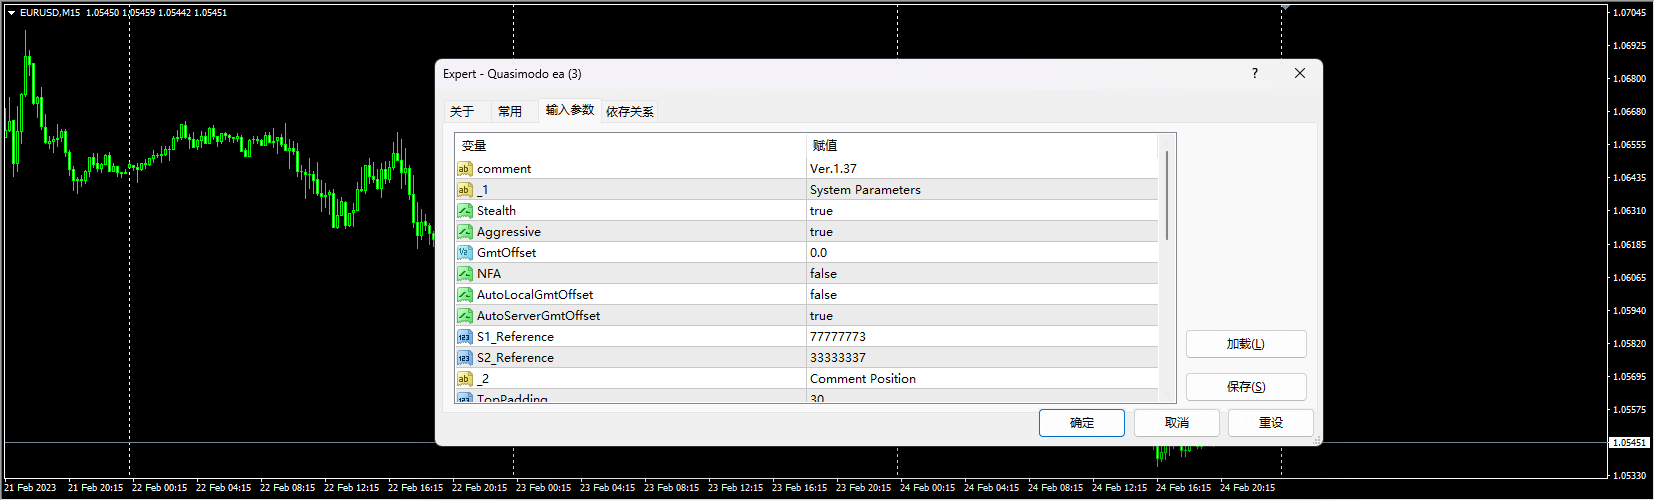Click the S1_Reference integer-type icon
This screenshot has height=501, width=1655.
(x=465, y=337)
